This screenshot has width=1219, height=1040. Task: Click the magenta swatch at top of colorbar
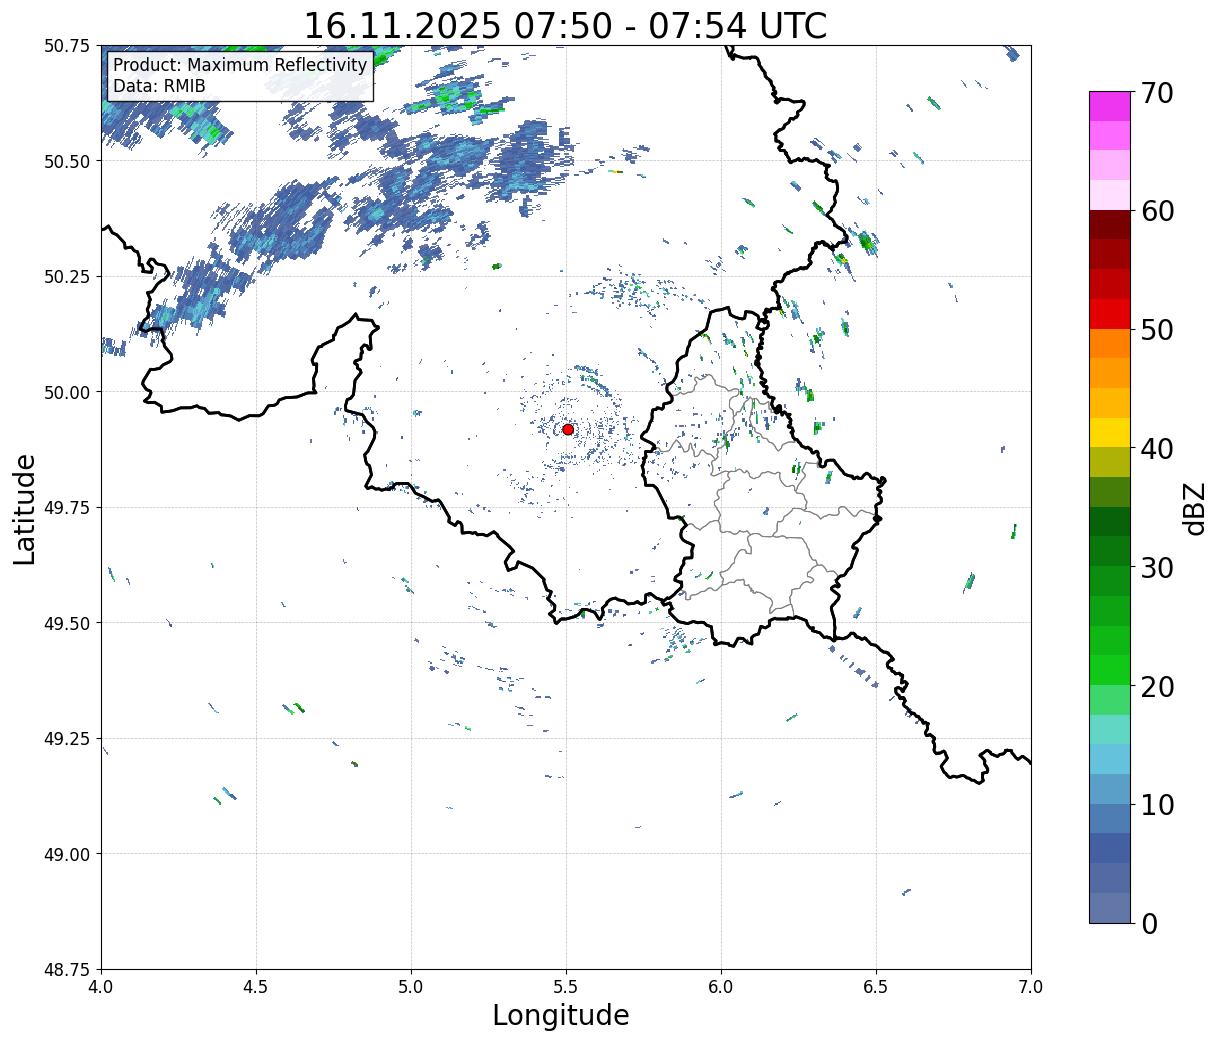[1110, 106]
